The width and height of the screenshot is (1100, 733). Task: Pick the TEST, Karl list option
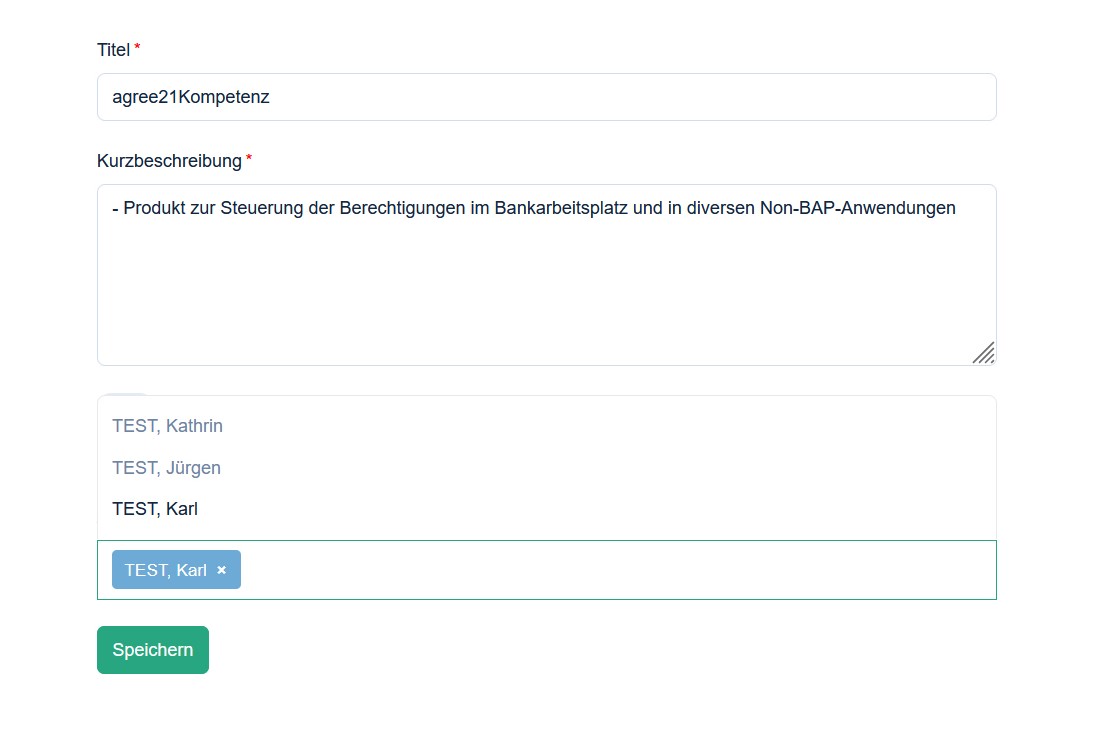[546, 509]
